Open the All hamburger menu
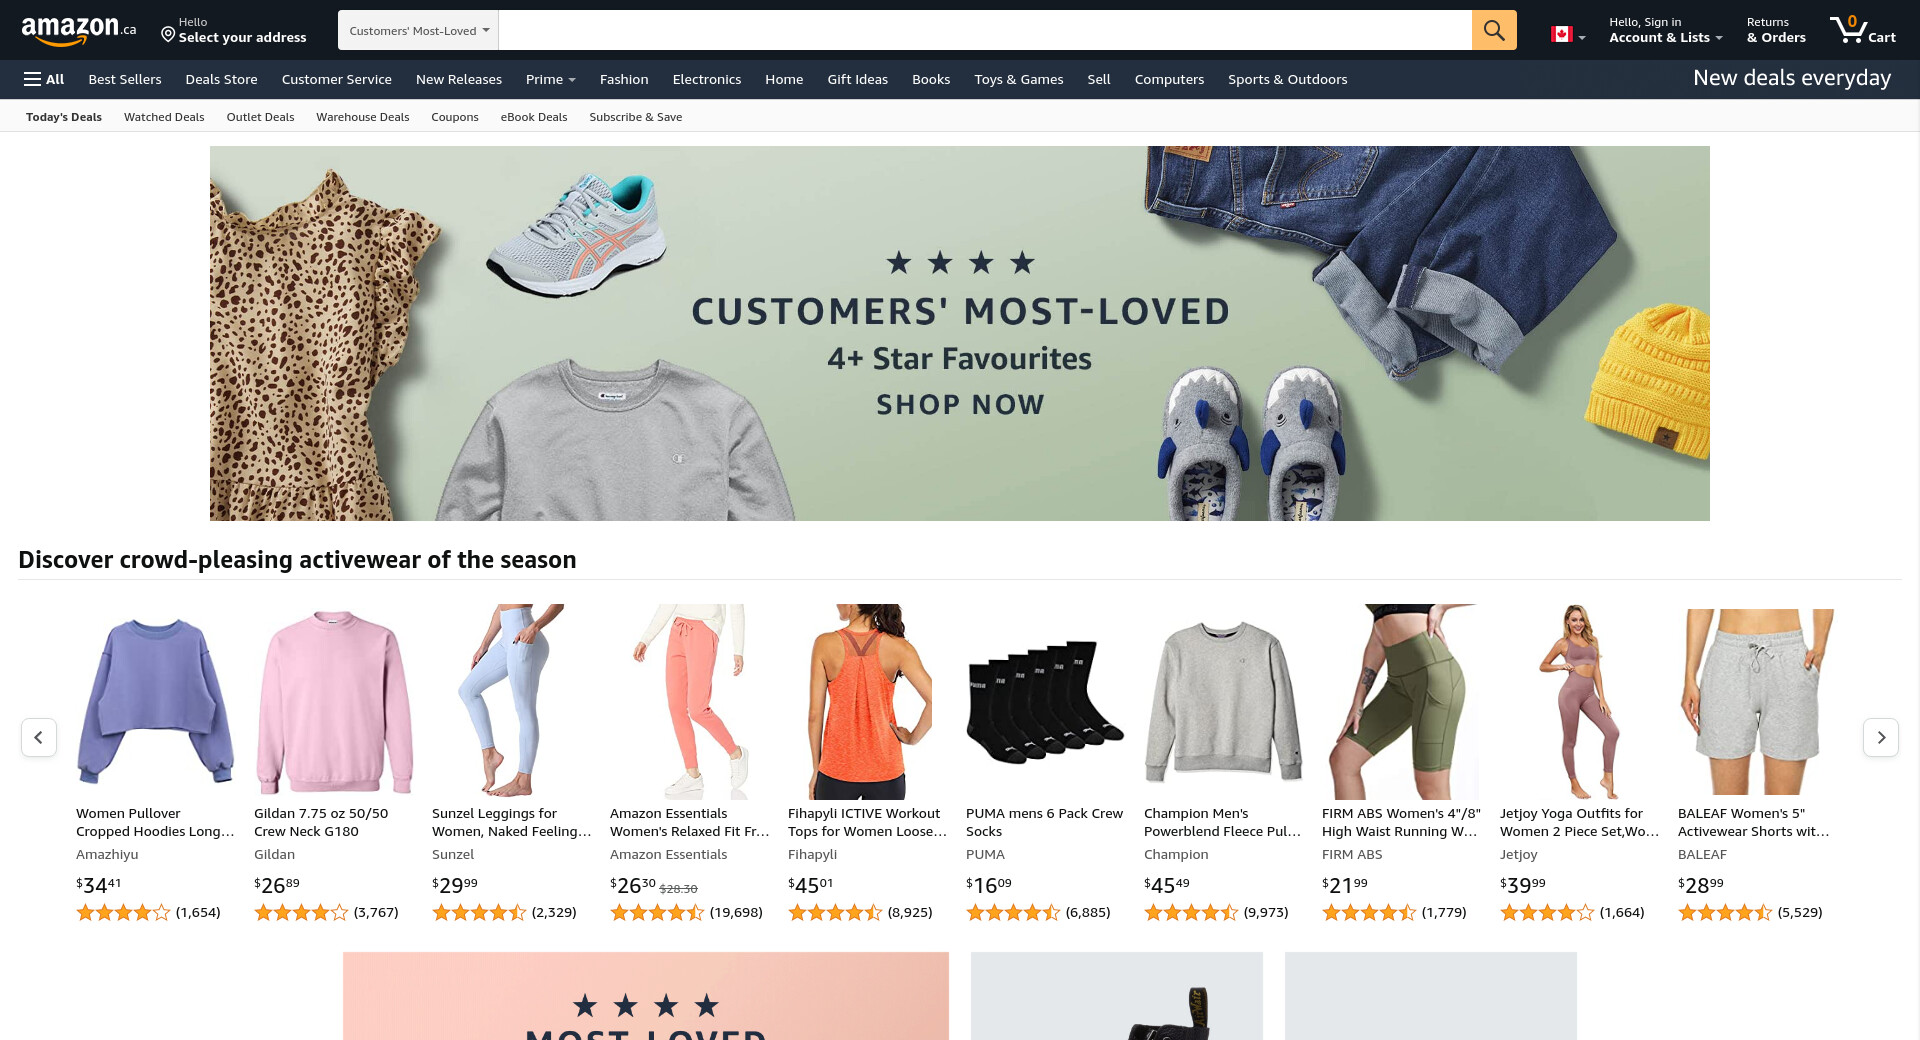 pyautogui.click(x=44, y=79)
